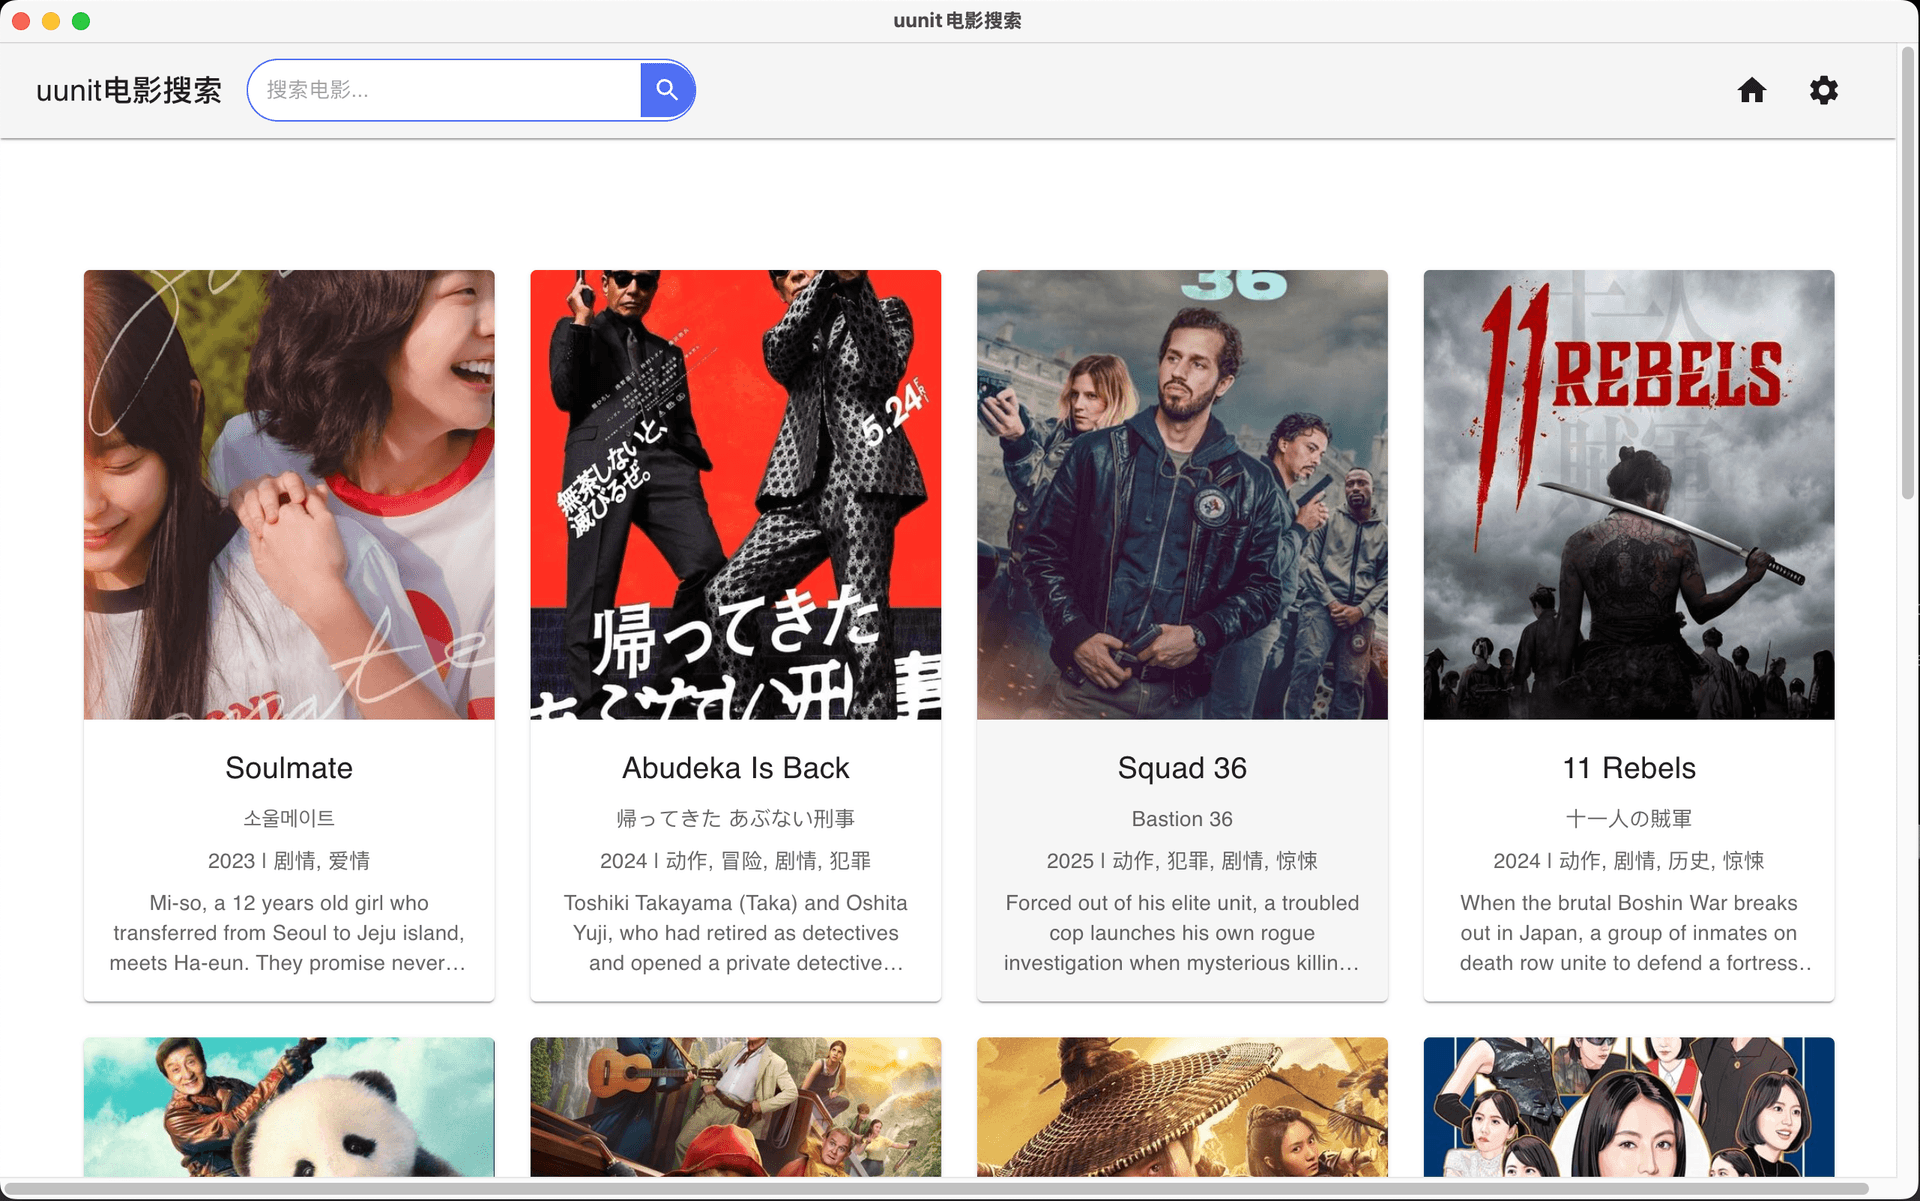
Task: Click the uunit电影搜索 app title
Action: click(129, 90)
